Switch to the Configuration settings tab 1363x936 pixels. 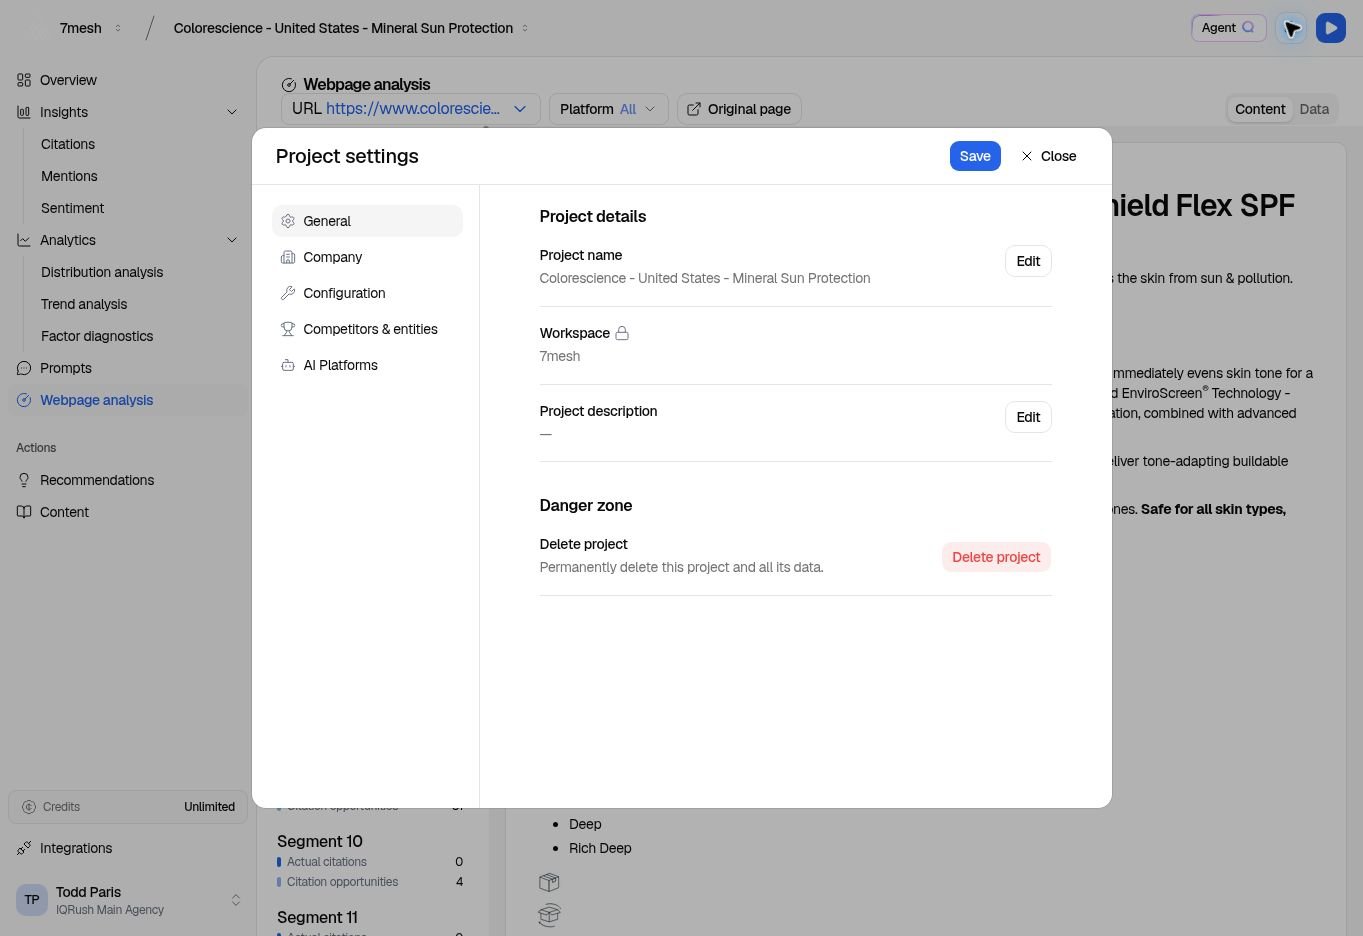point(367,293)
